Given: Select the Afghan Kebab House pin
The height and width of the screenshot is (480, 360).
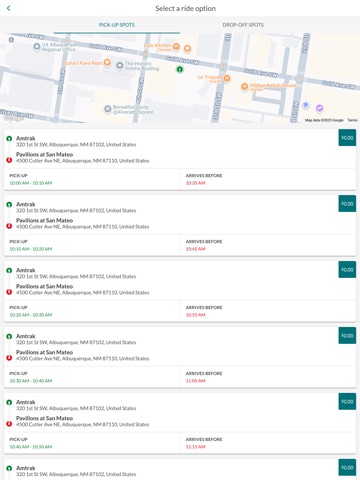Looking at the screenshot, I should pos(244,87).
